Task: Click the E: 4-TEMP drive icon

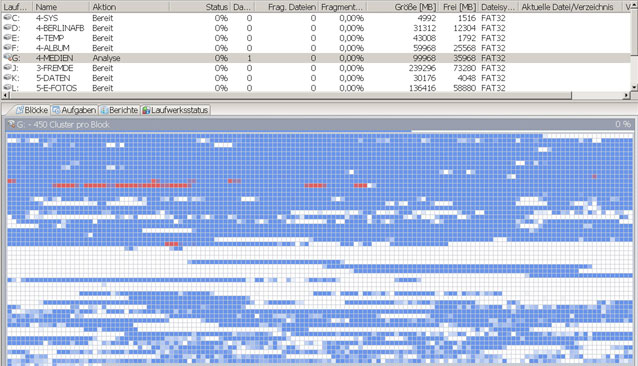Action: (x=7, y=37)
